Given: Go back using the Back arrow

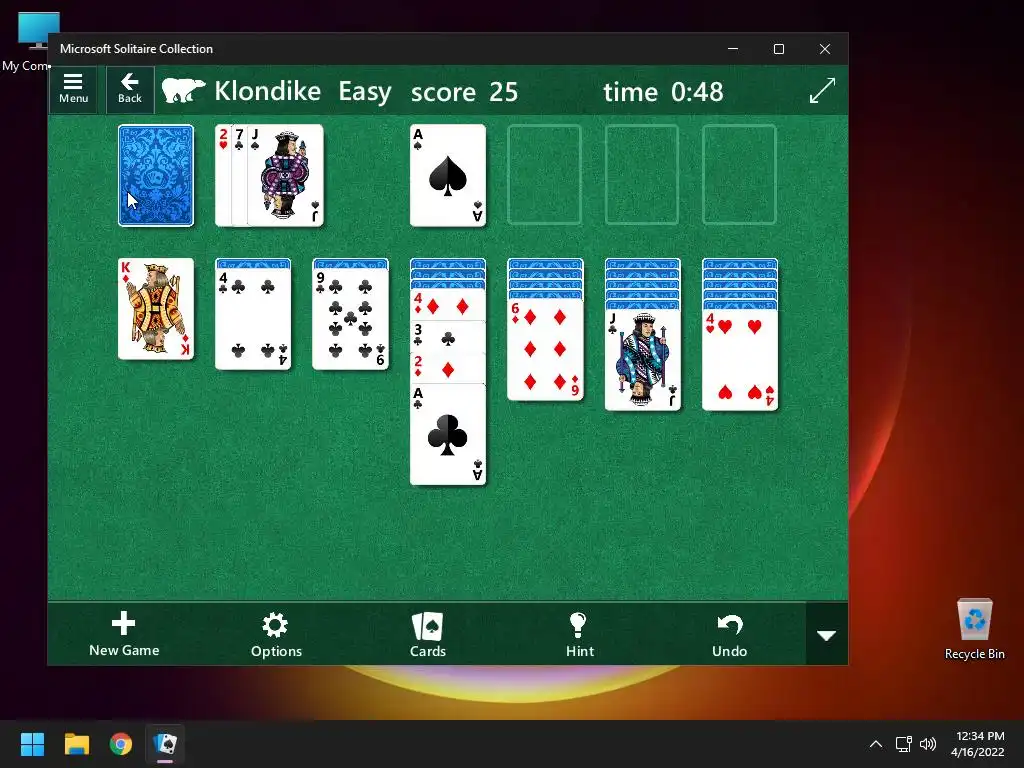Looking at the screenshot, I should point(130,89).
